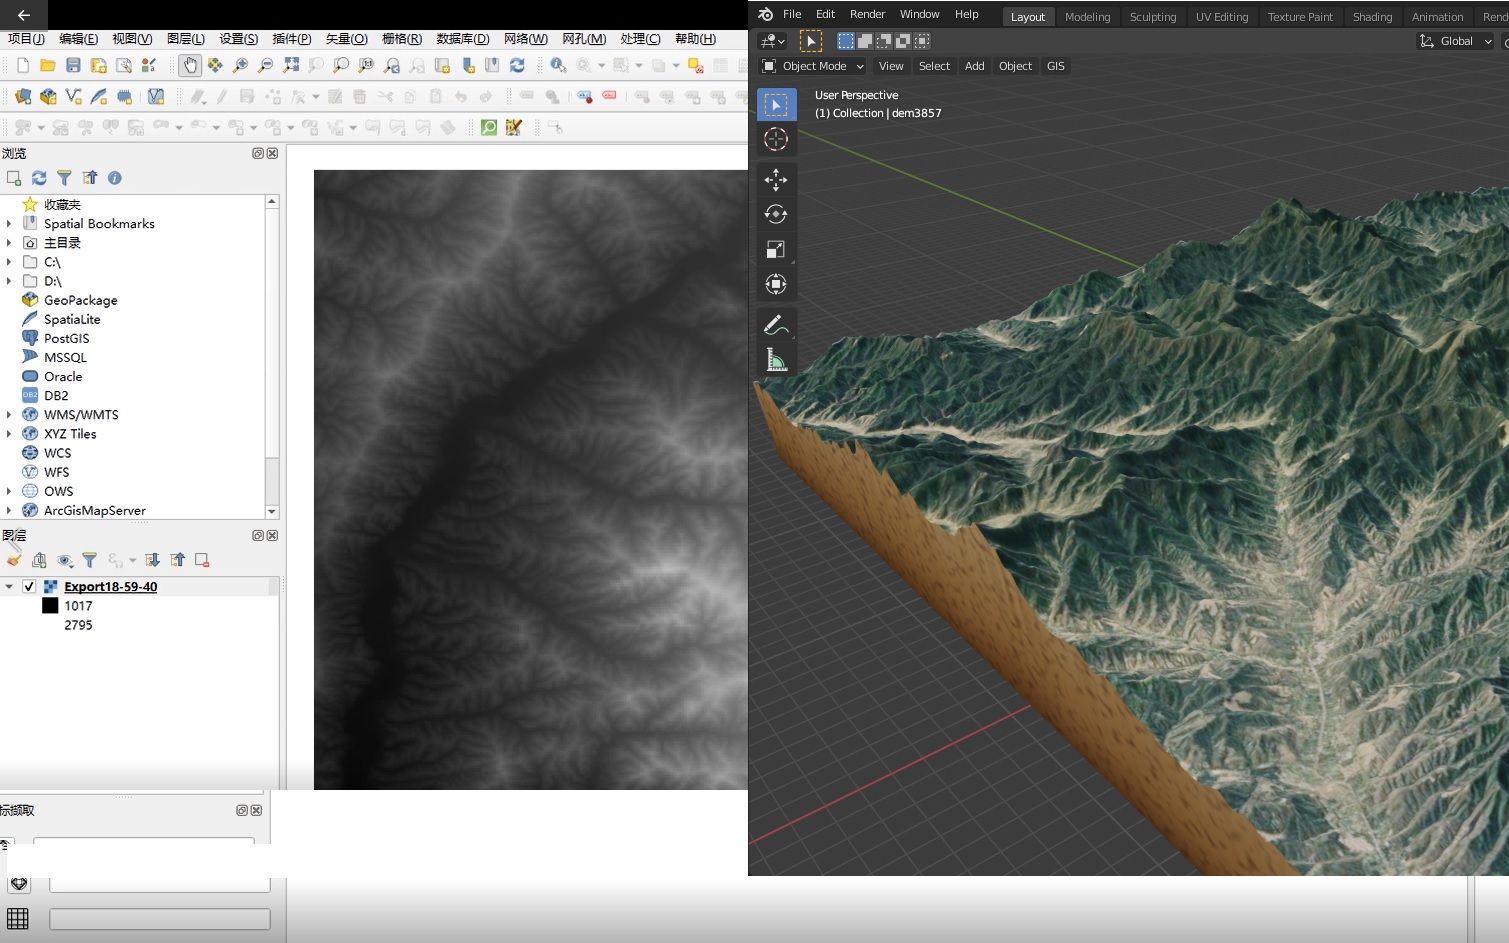Select the Pan Map hand tool

point(190,65)
